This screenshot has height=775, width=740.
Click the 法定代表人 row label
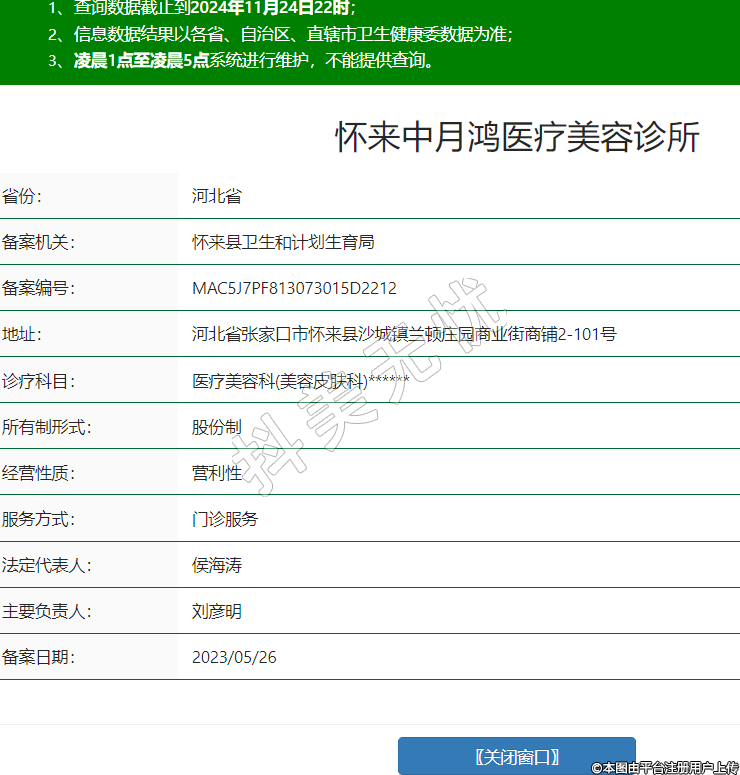tap(47, 565)
